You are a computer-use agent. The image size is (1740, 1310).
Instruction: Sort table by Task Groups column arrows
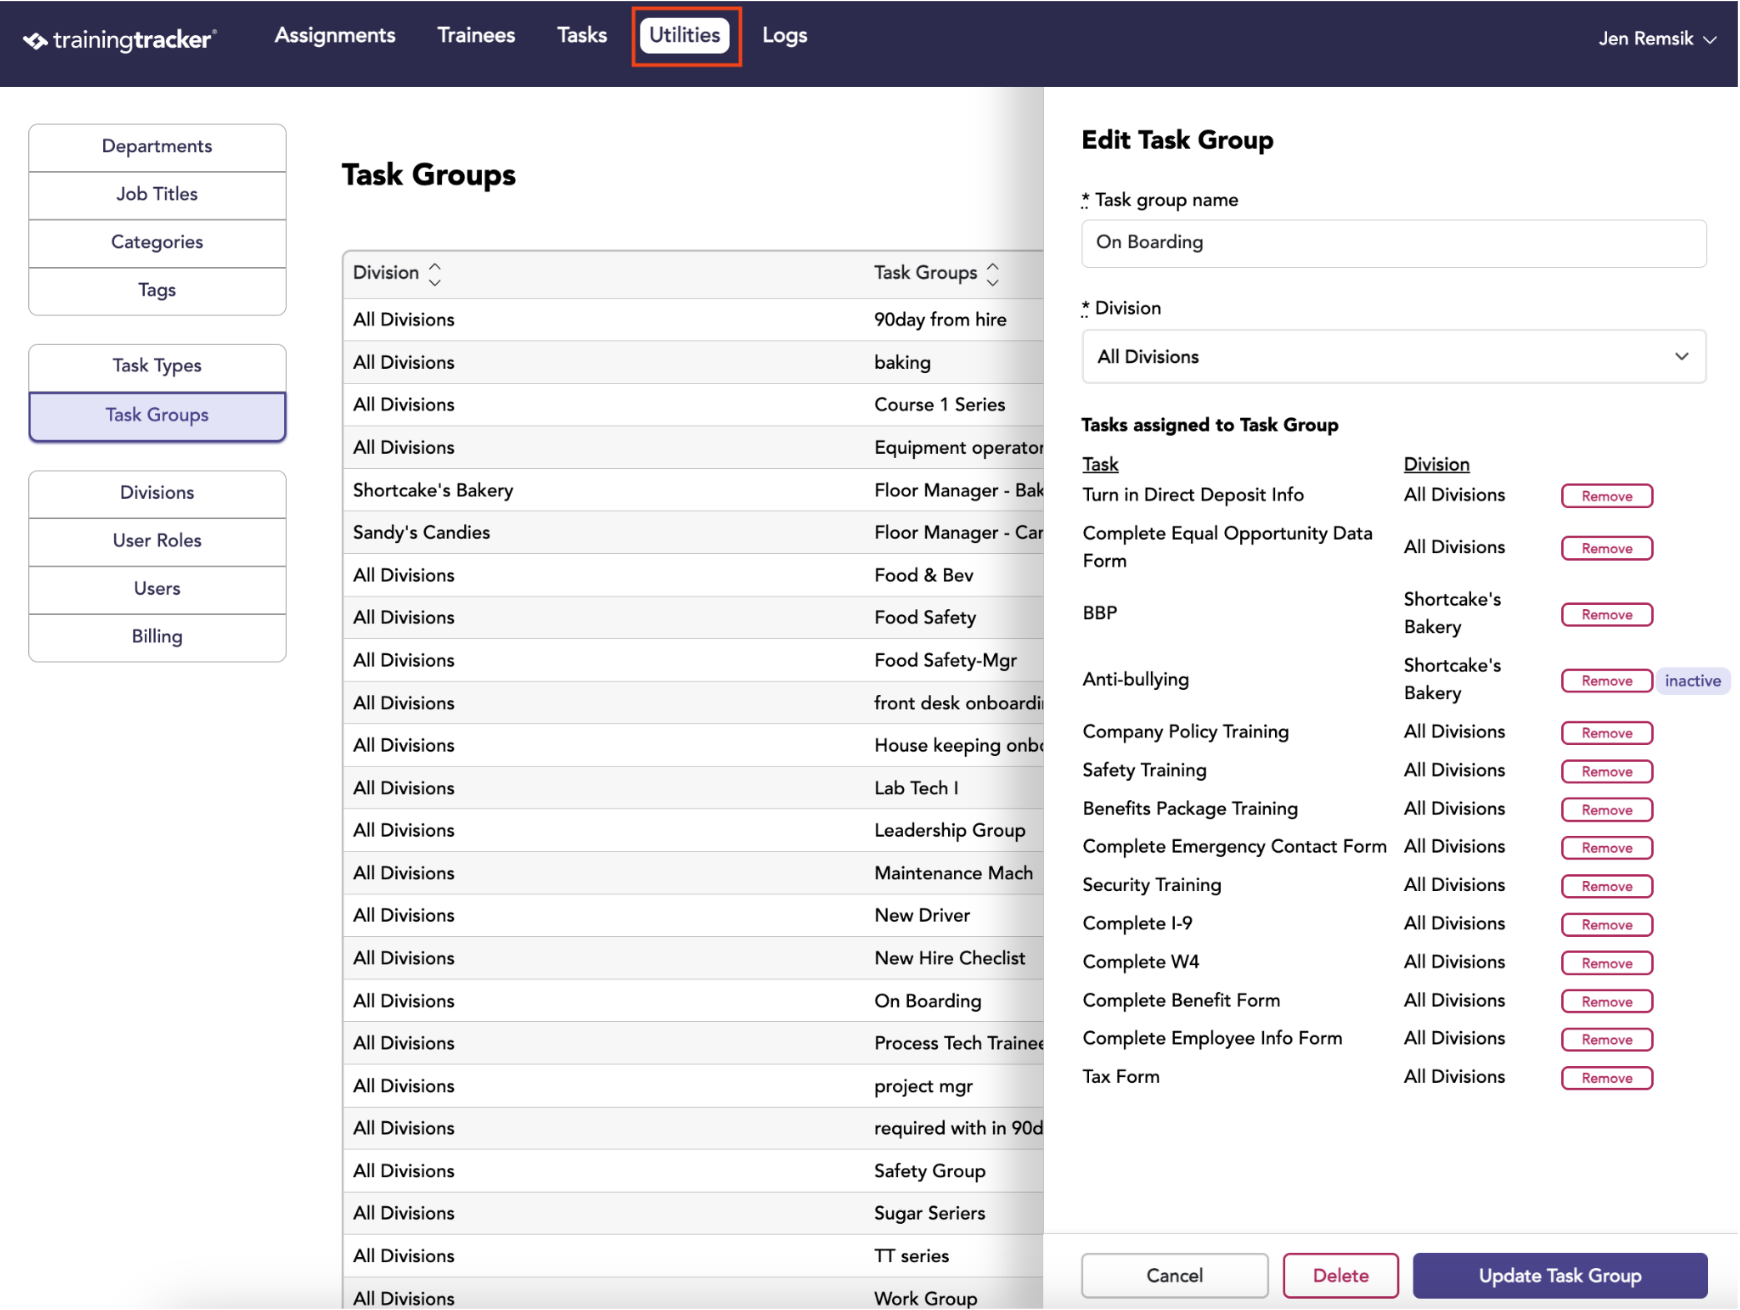pyautogui.click(x=992, y=274)
